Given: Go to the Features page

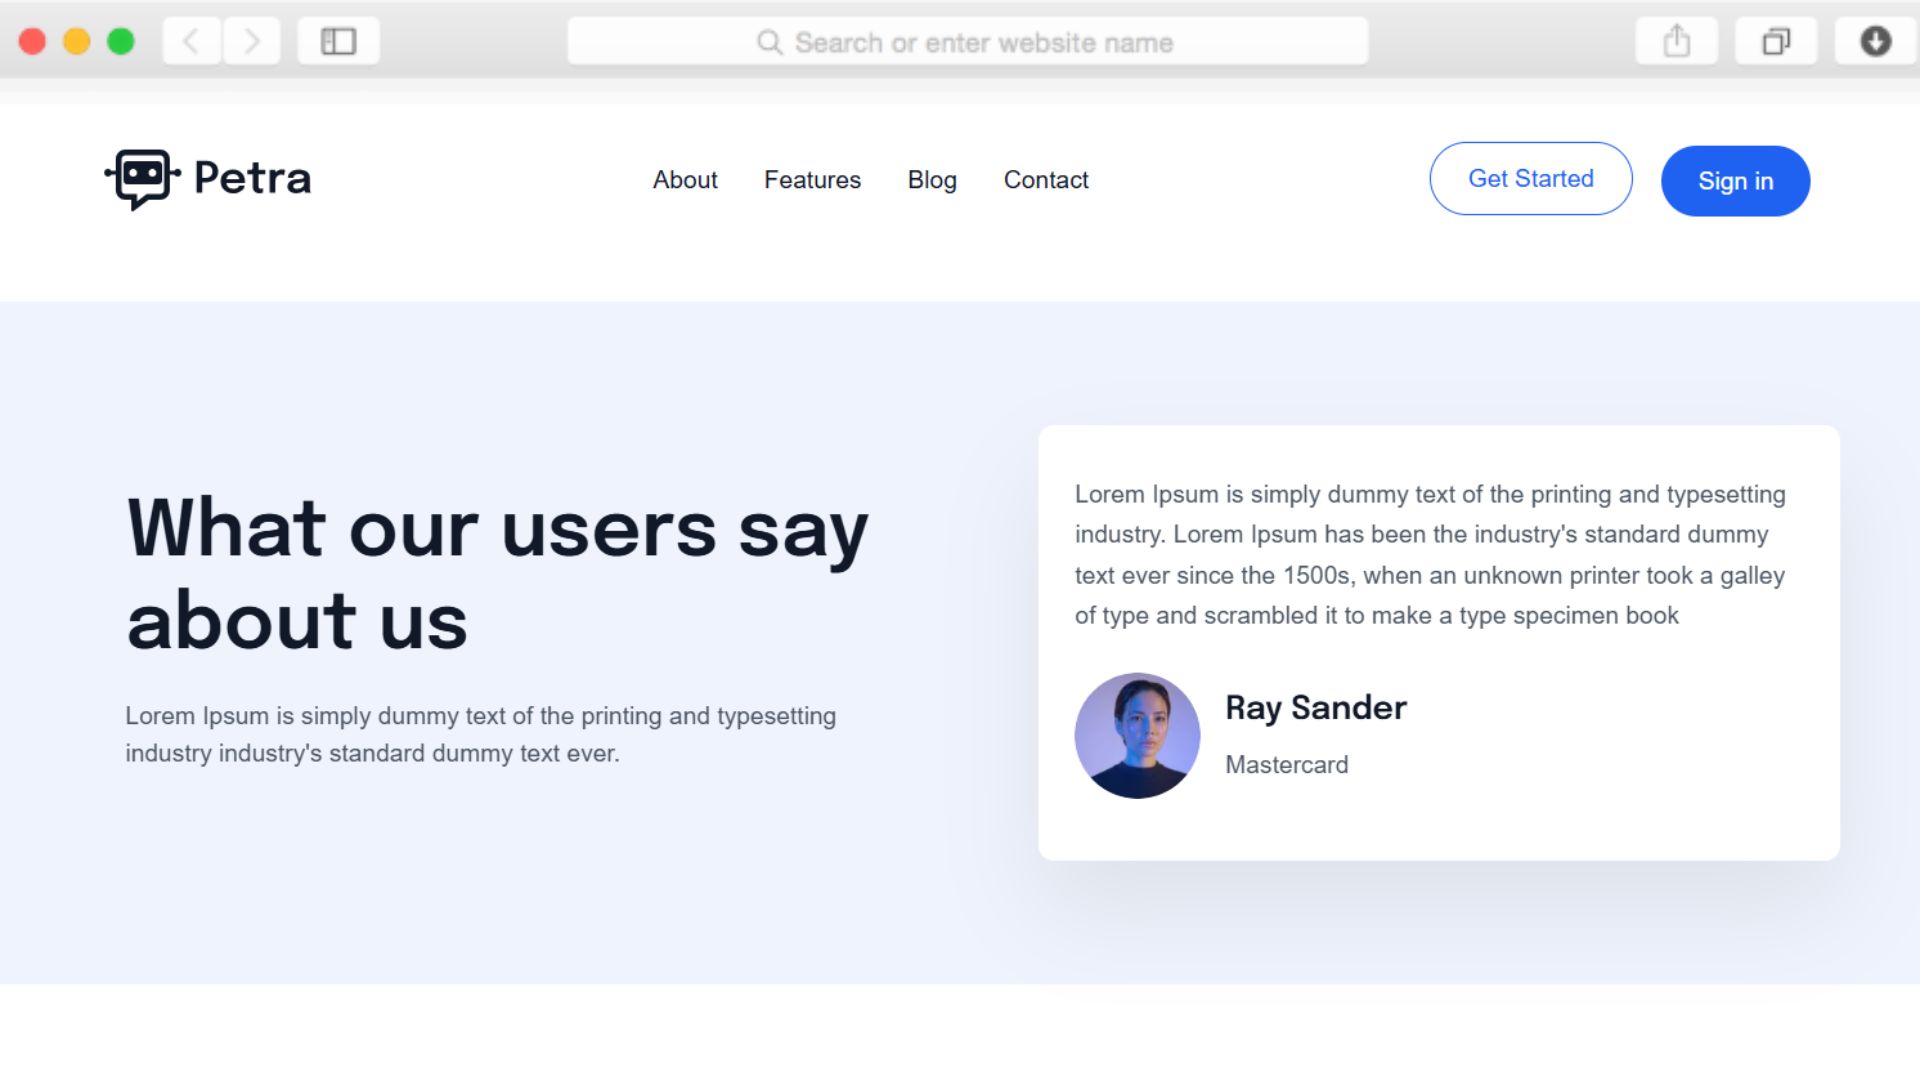Looking at the screenshot, I should (812, 180).
